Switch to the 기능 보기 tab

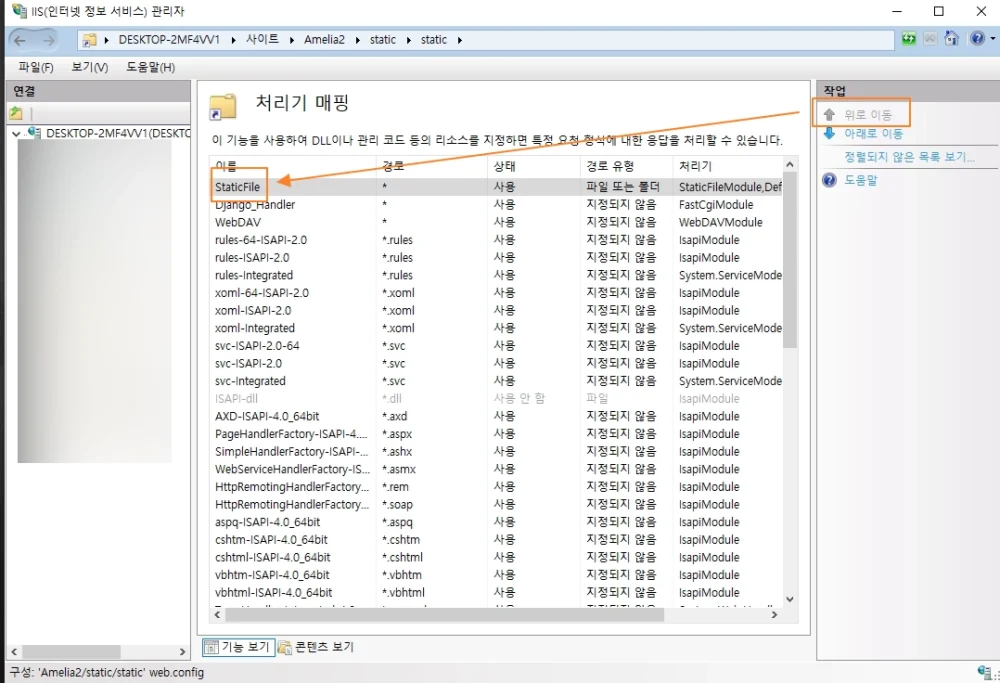(x=239, y=647)
